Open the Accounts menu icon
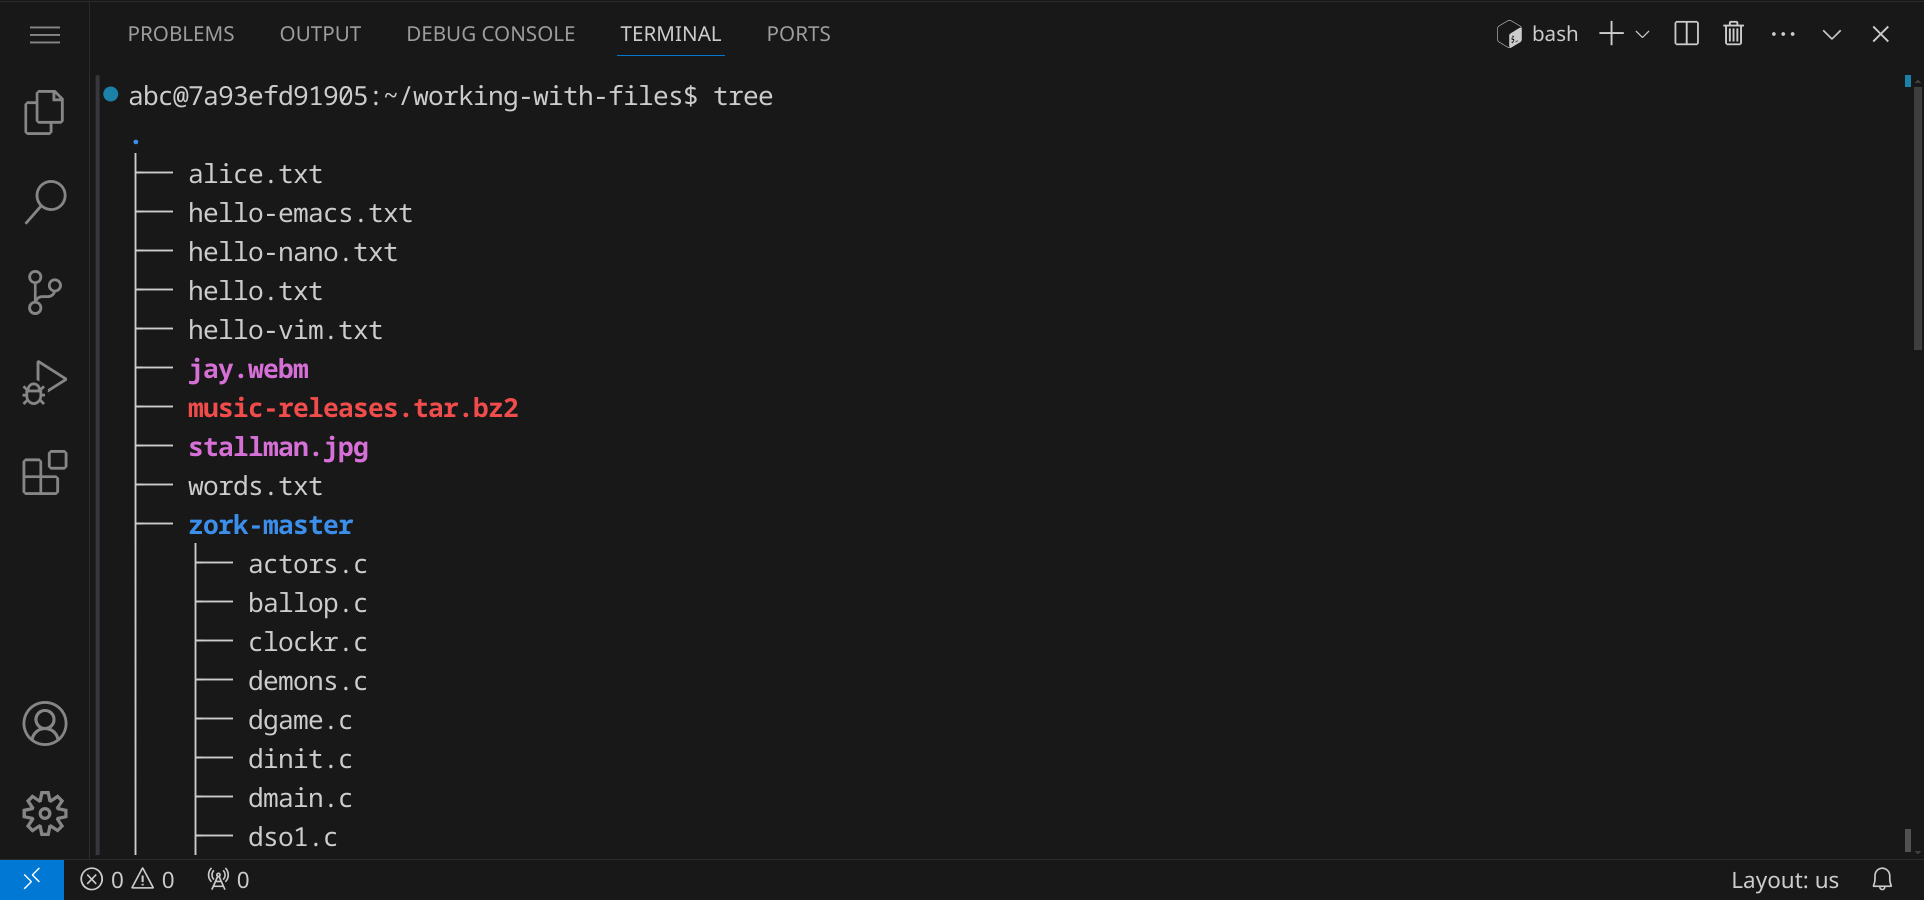This screenshot has width=1924, height=900. click(44, 723)
